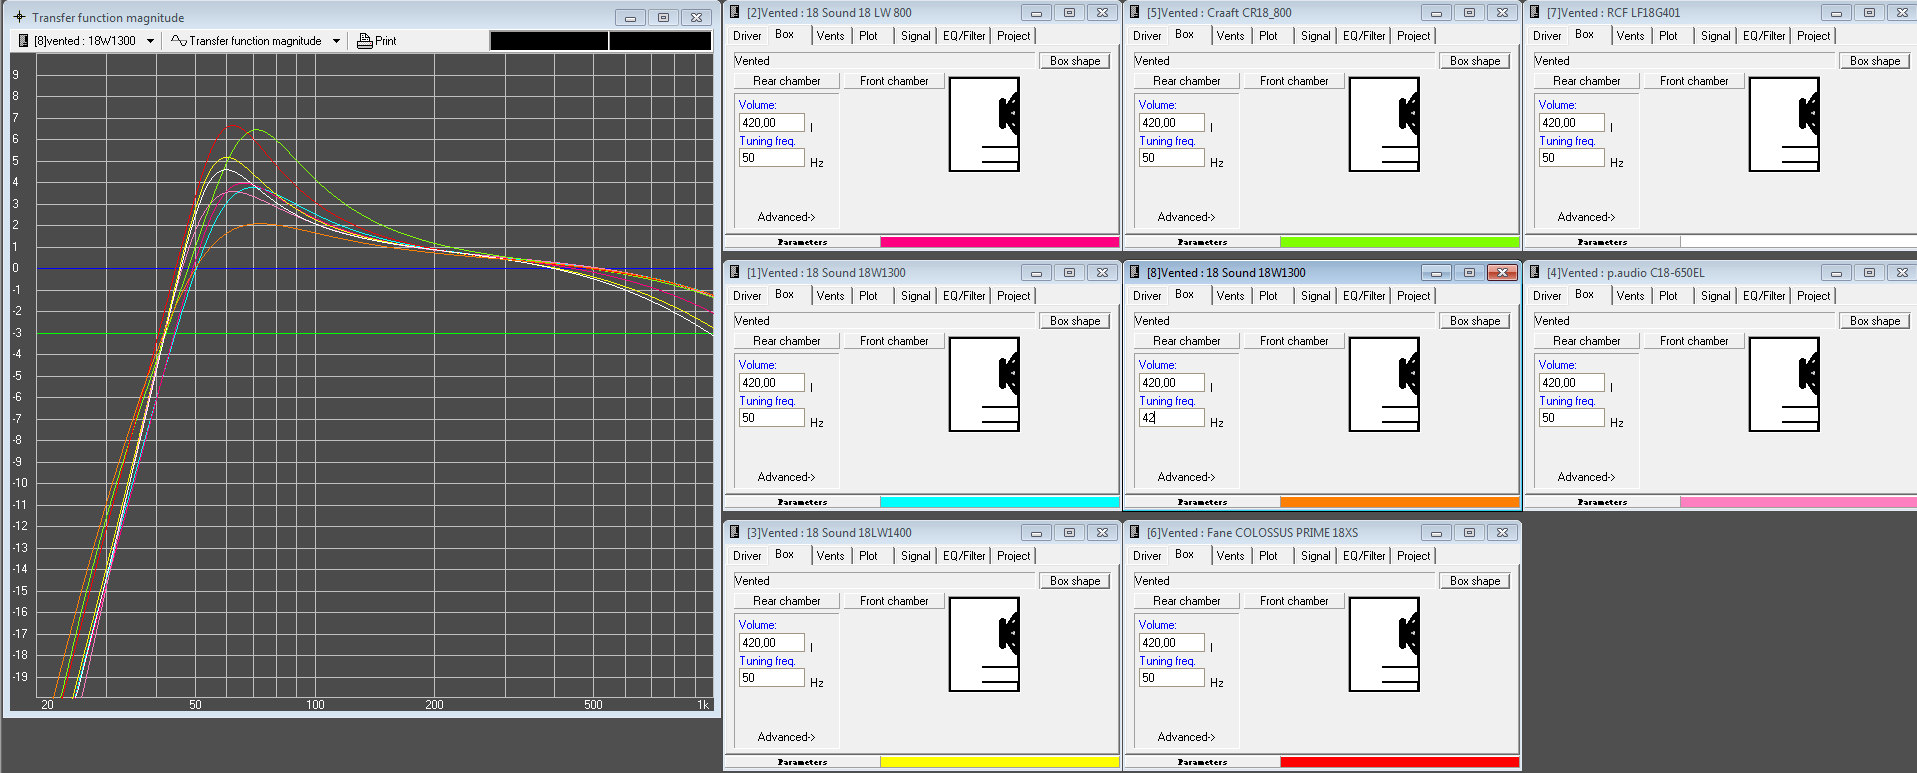This screenshot has width=1917, height=773.
Task: Expand Advanced options in RCF LF18G401 window
Action: point(1586,217)
